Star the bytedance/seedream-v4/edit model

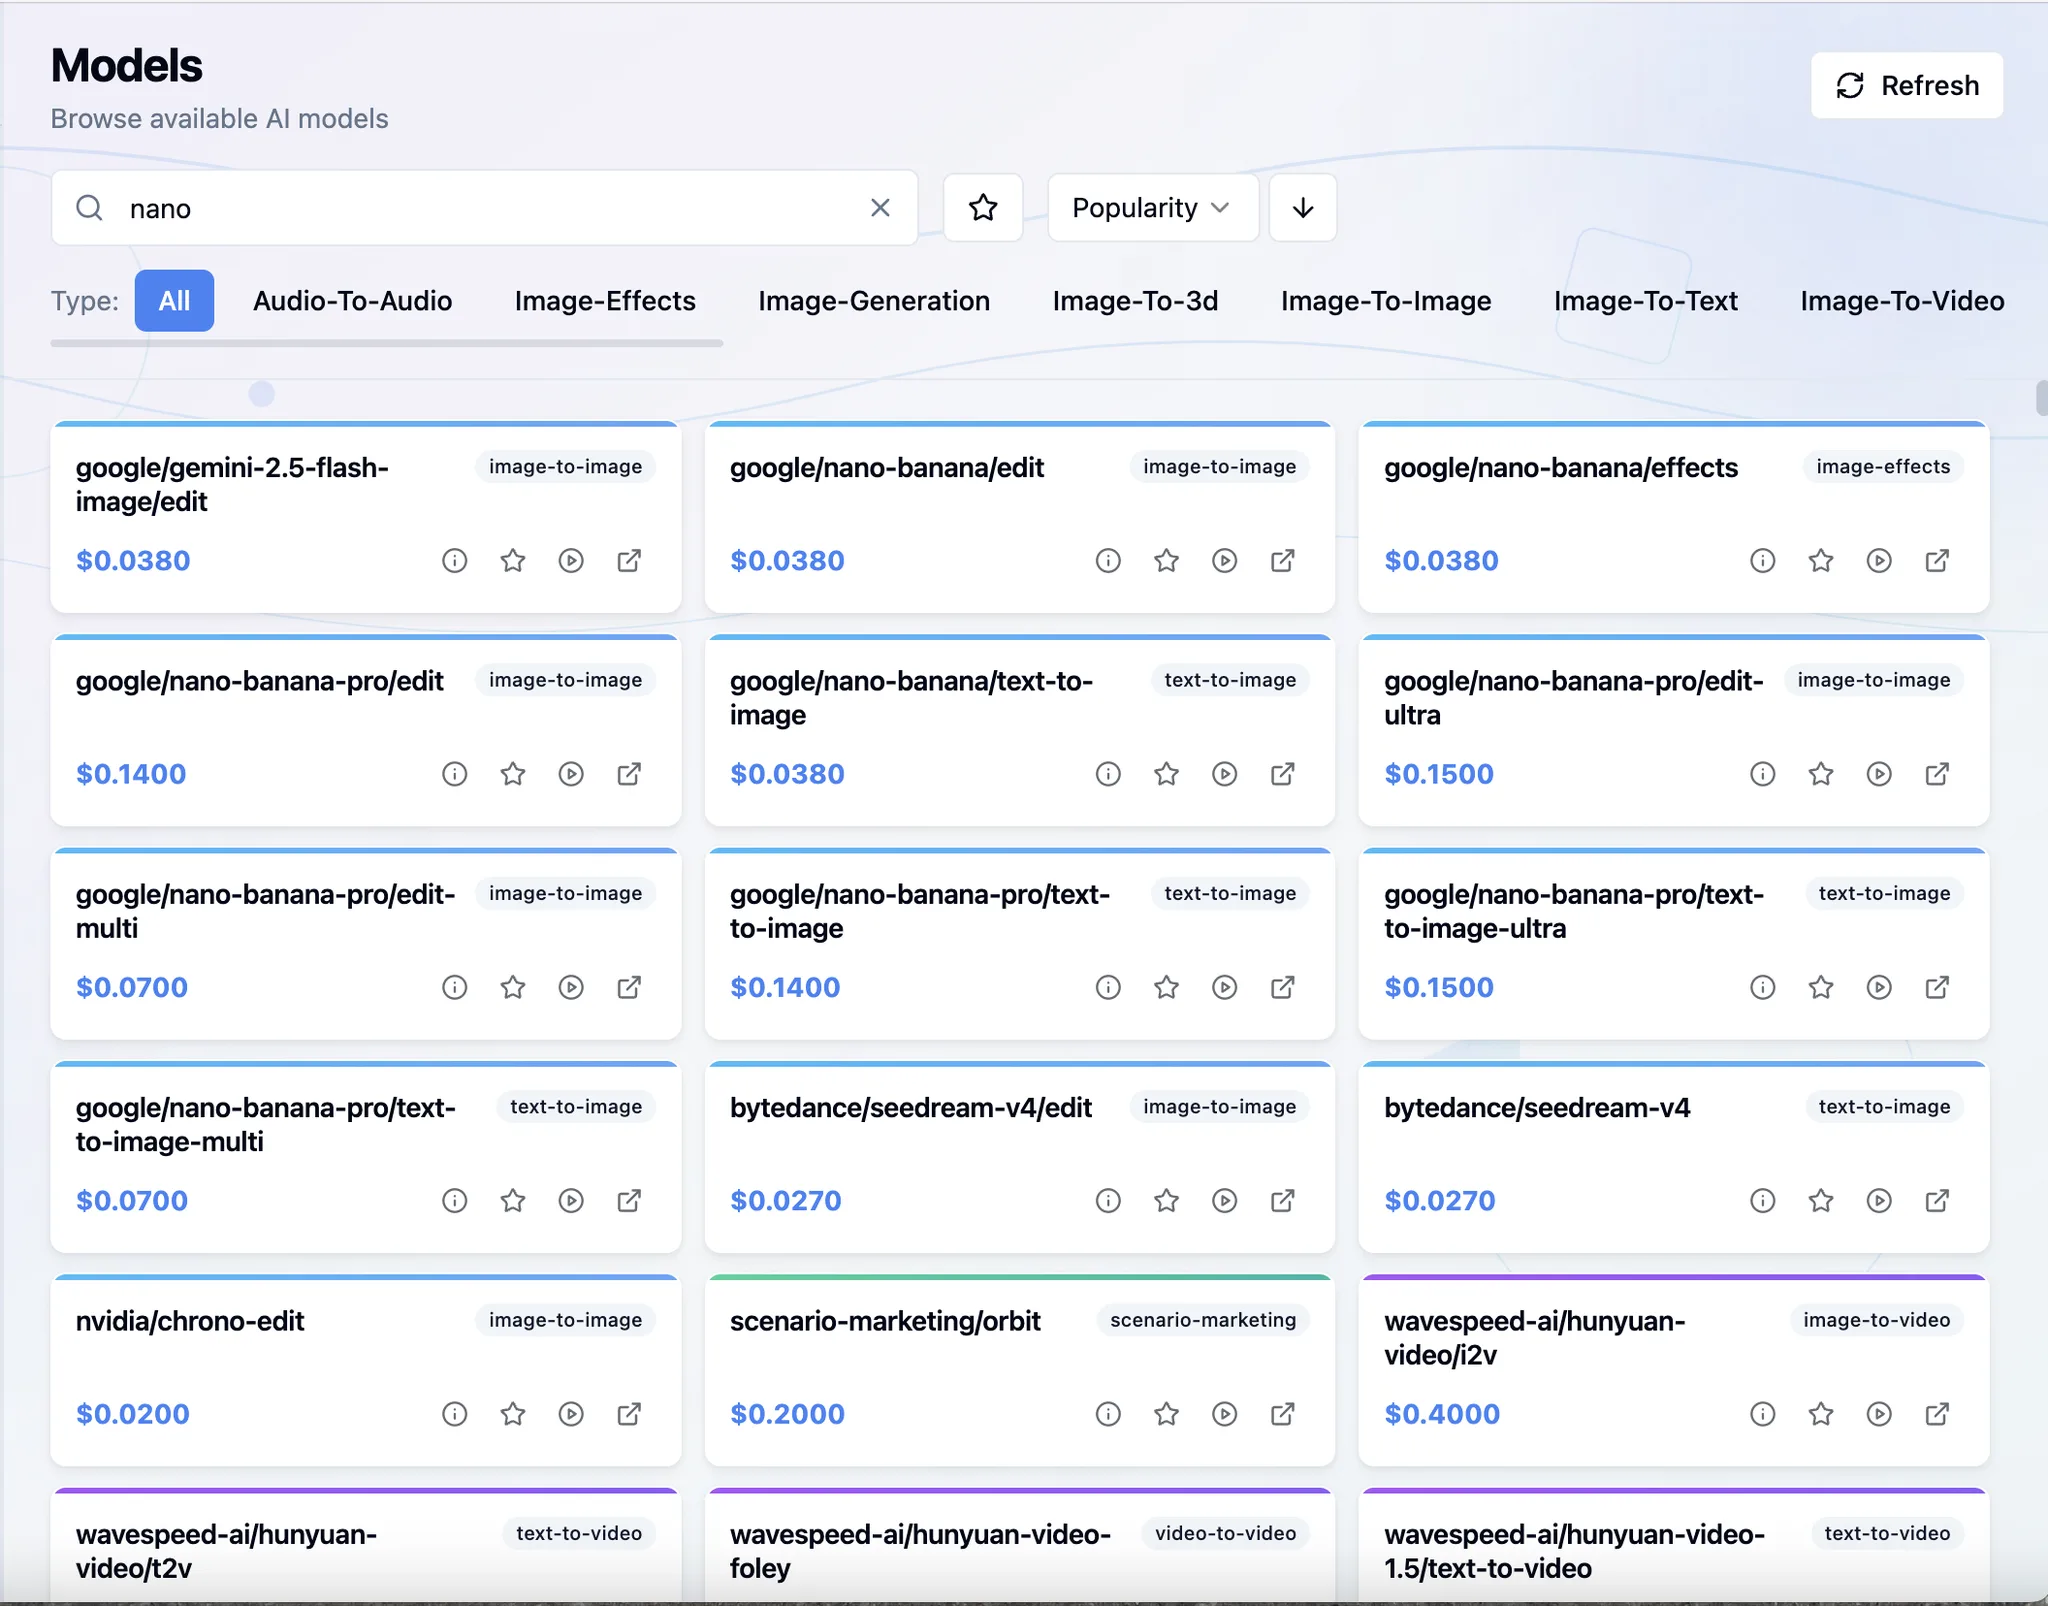(x=1166, y=1201)
